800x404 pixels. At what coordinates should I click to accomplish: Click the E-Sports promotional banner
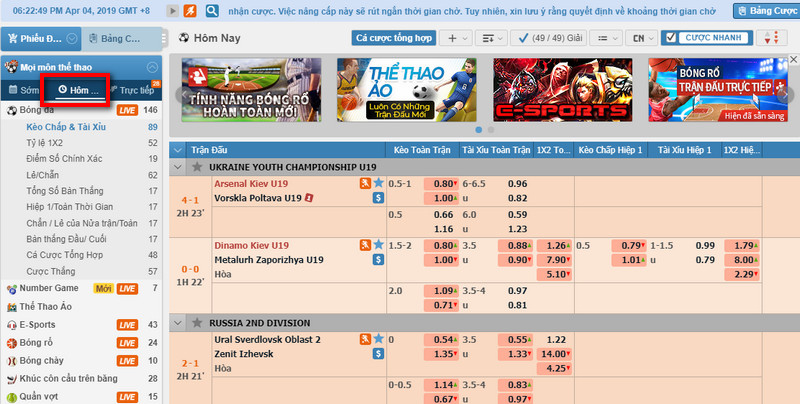pos(561,89)
